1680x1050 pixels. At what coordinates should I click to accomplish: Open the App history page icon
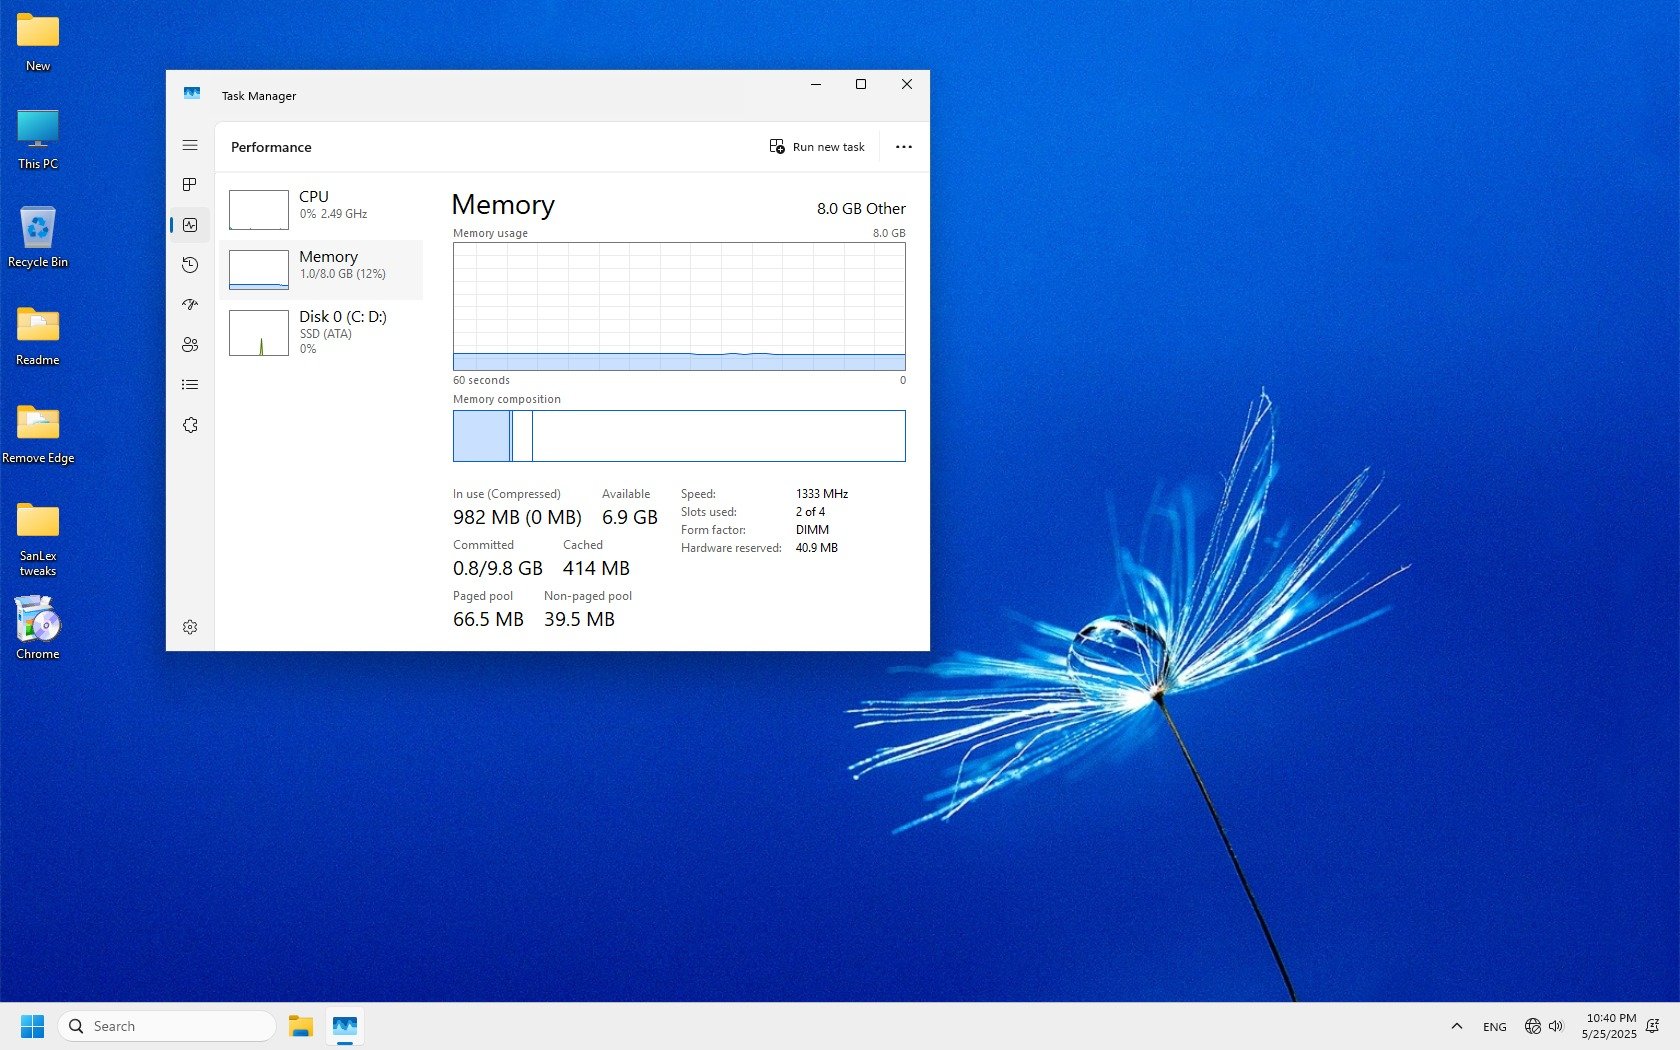[190, 265]
